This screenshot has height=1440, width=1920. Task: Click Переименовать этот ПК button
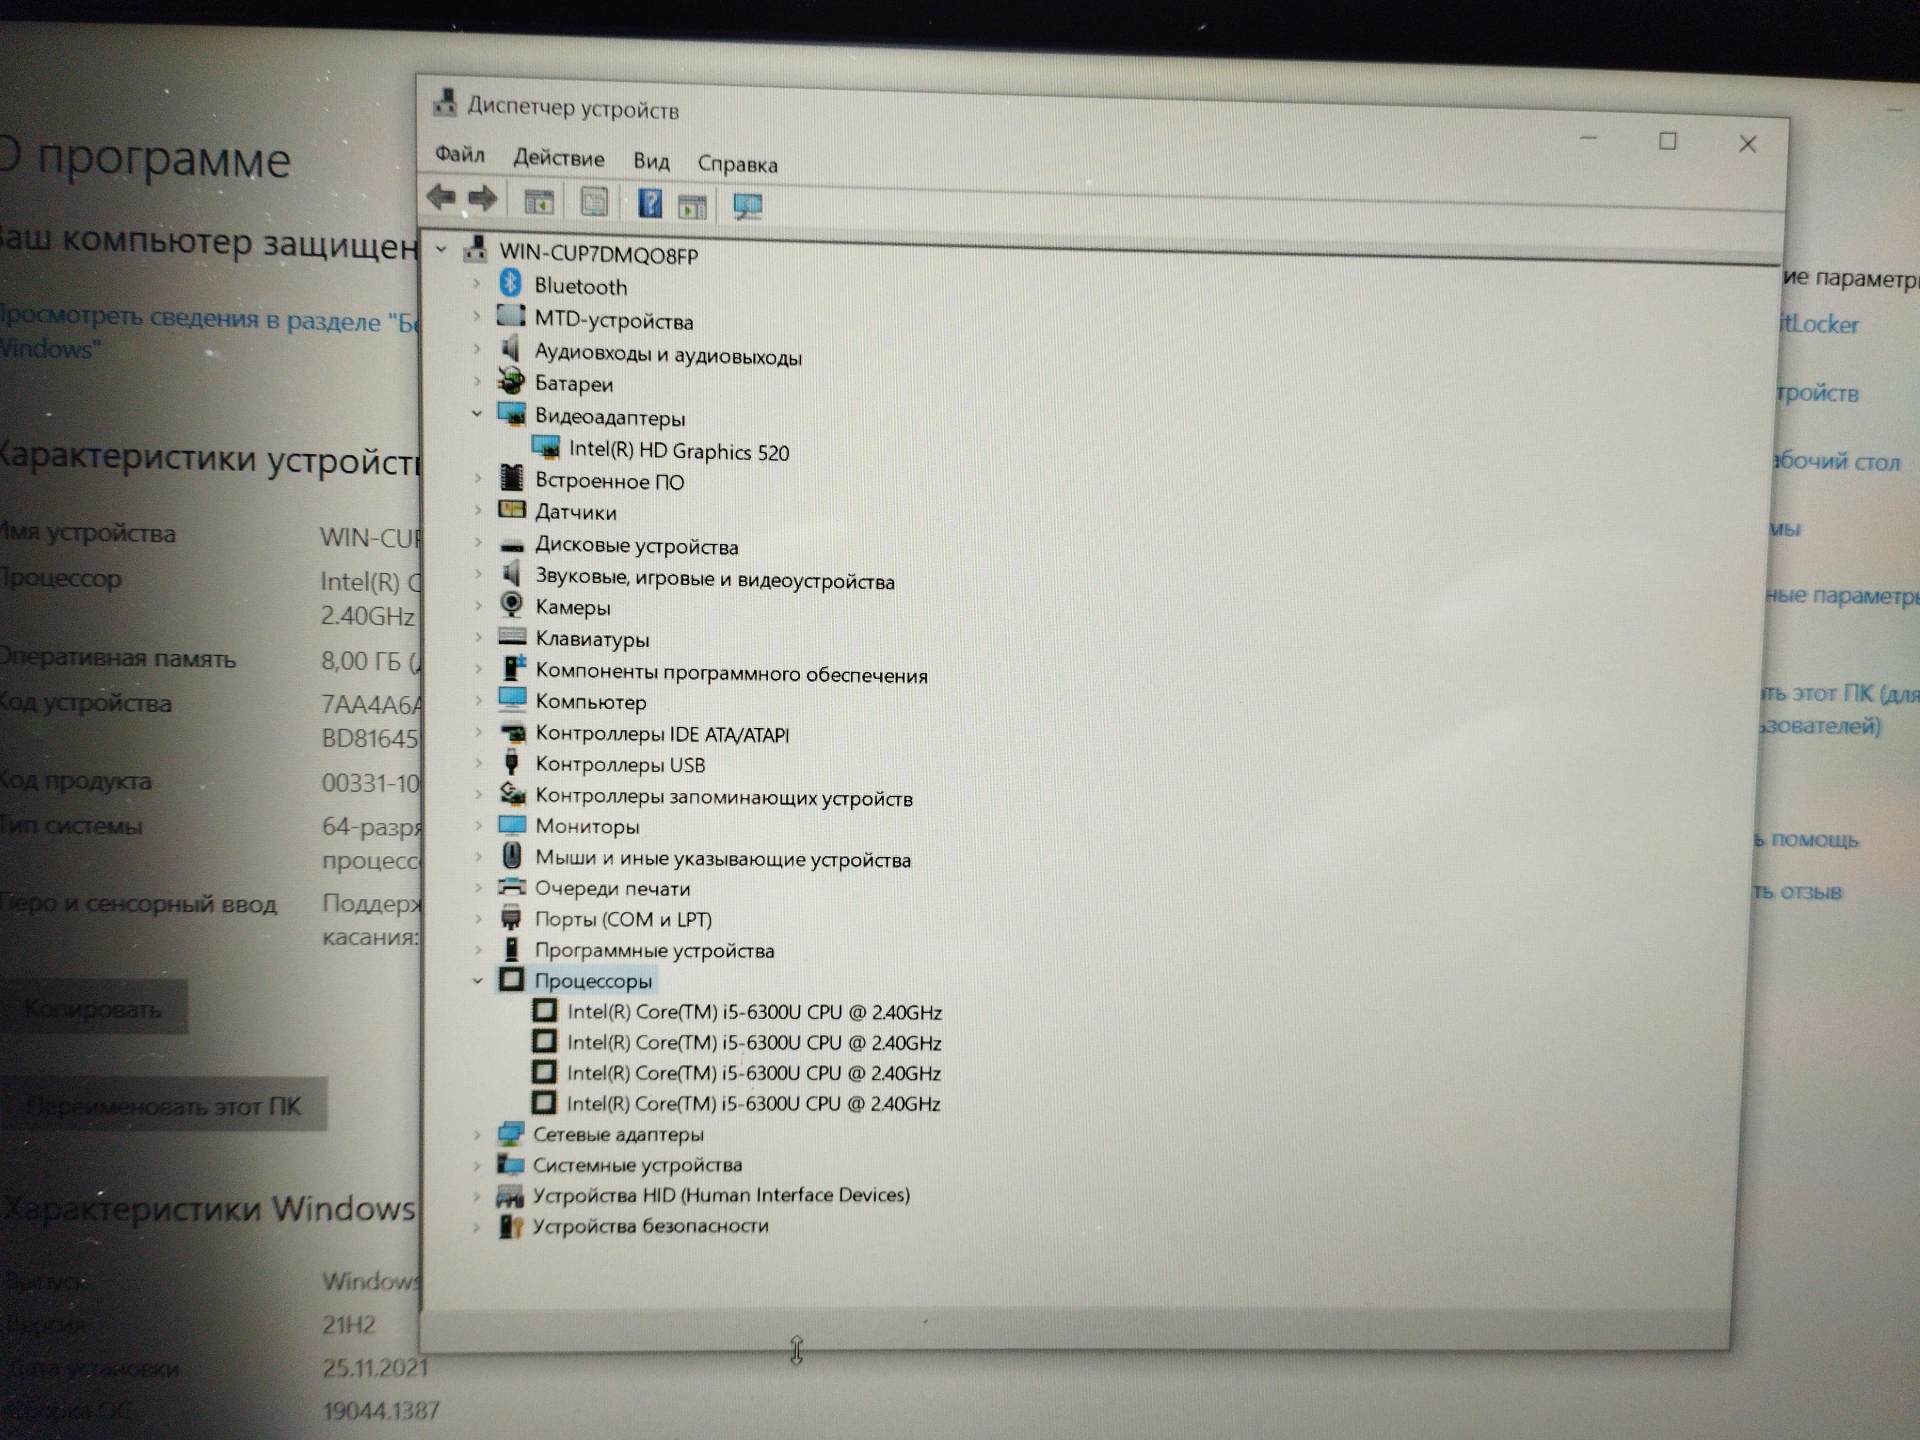coord(163,1106)
